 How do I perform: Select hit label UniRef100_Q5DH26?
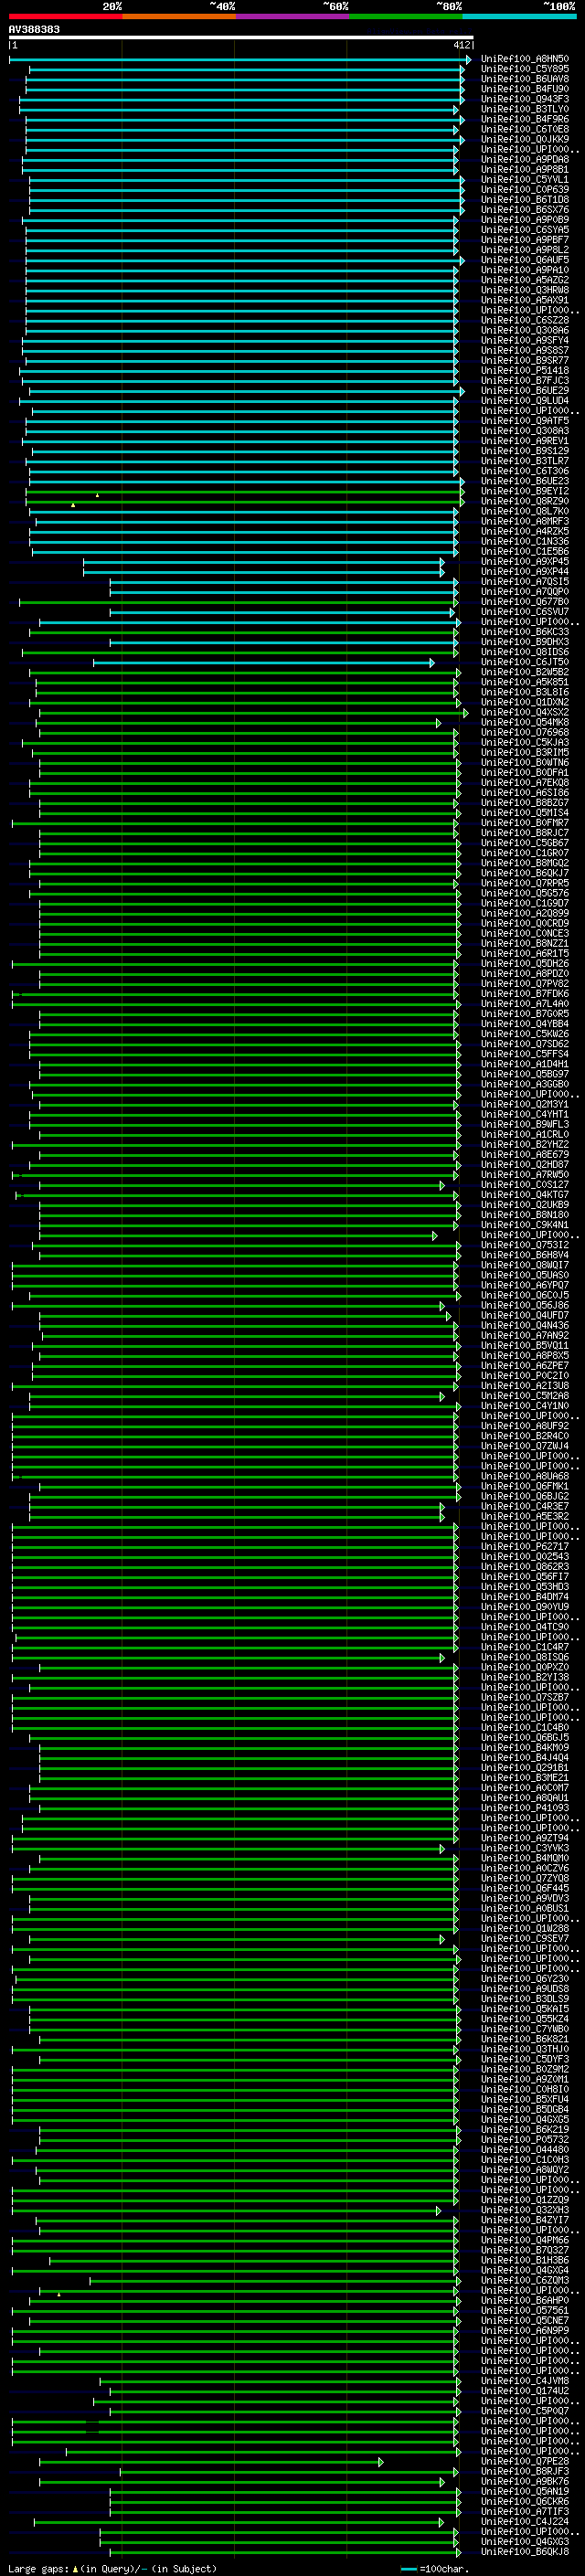point(525,963)
